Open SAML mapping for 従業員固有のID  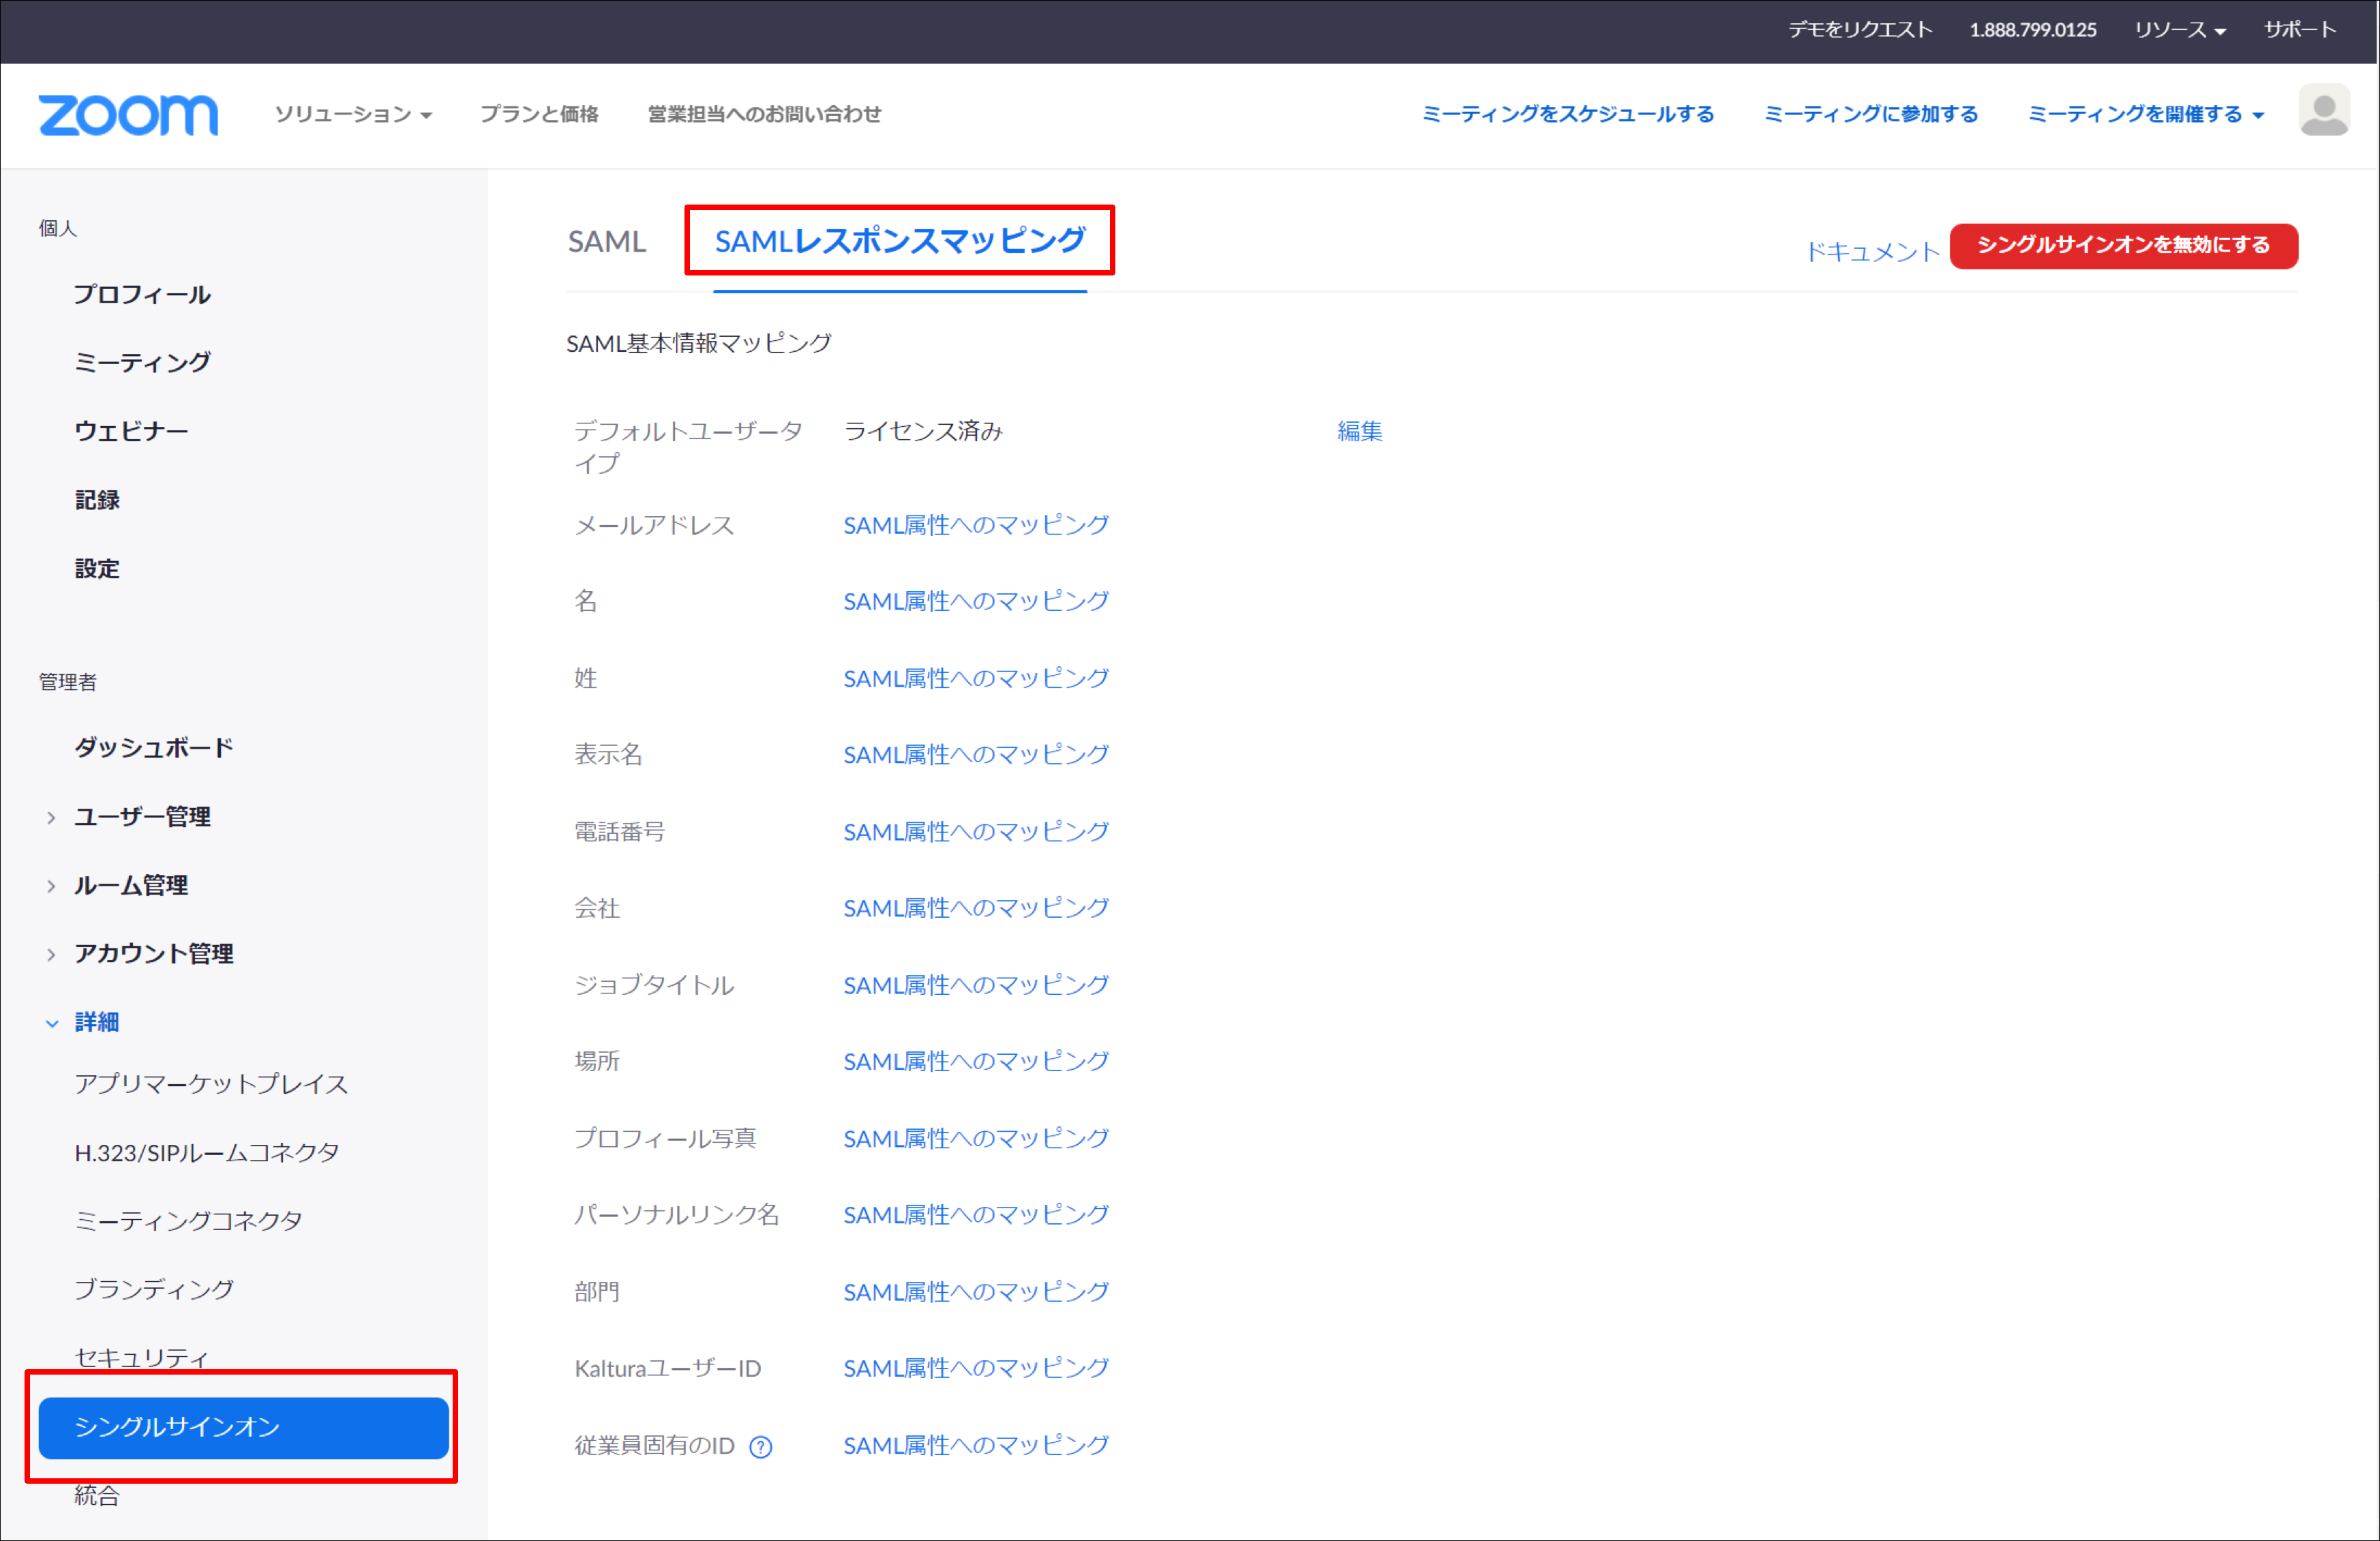976,1445
